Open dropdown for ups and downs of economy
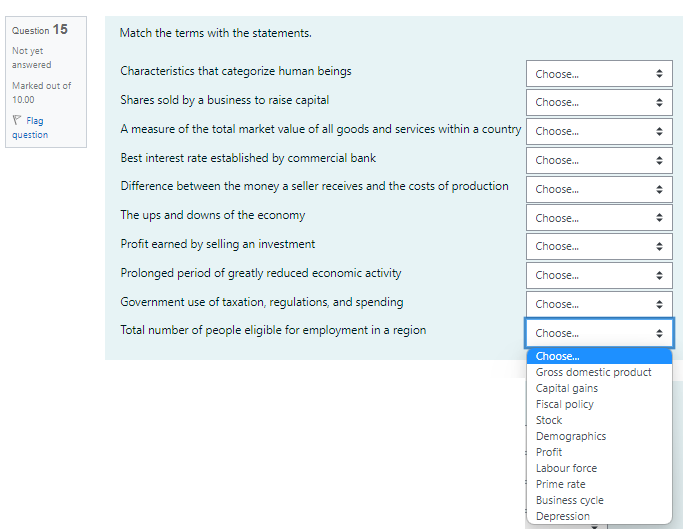 coord(599,218)
